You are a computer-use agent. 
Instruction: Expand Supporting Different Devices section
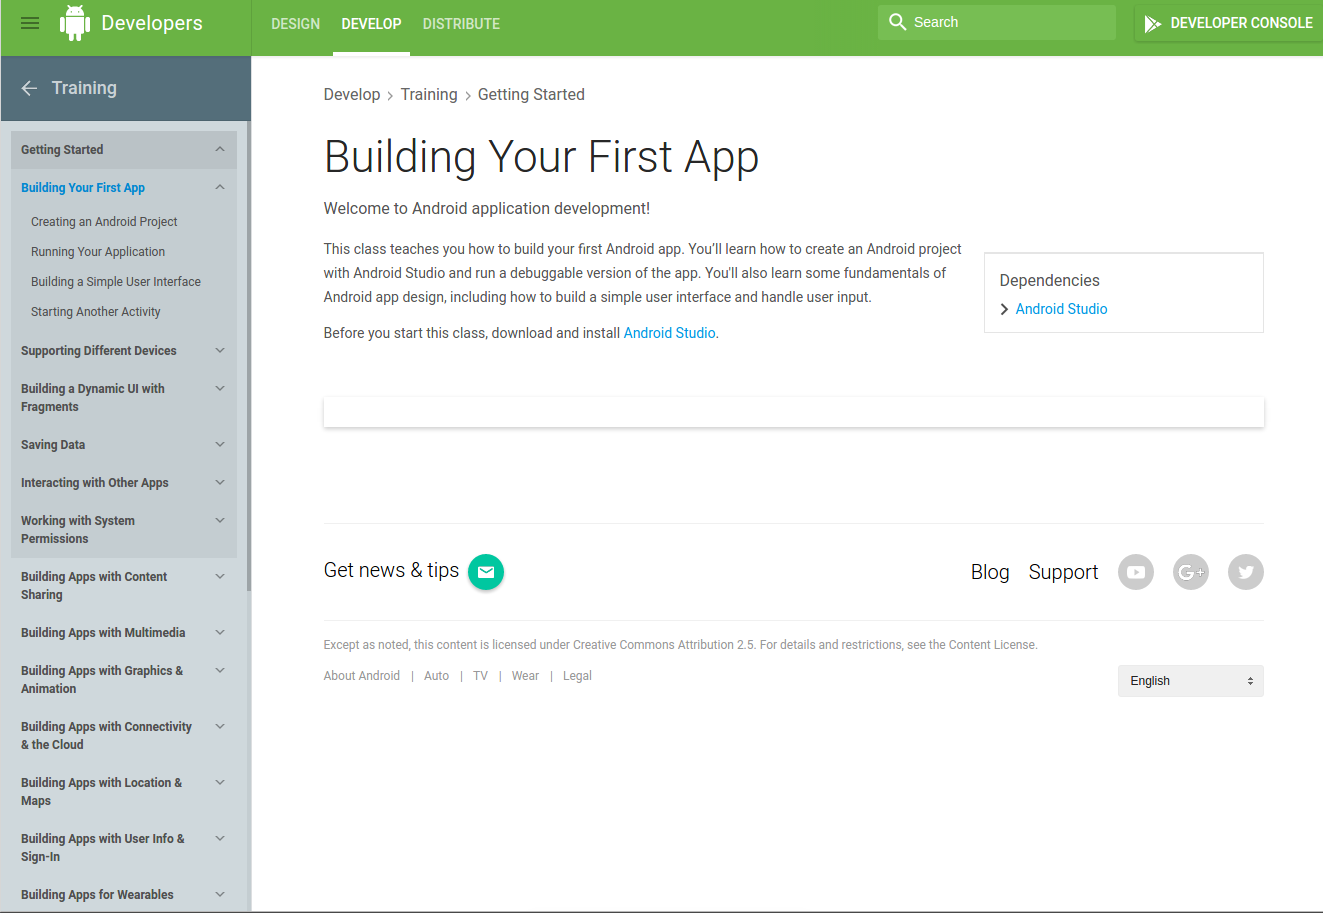tap(220, 351)
